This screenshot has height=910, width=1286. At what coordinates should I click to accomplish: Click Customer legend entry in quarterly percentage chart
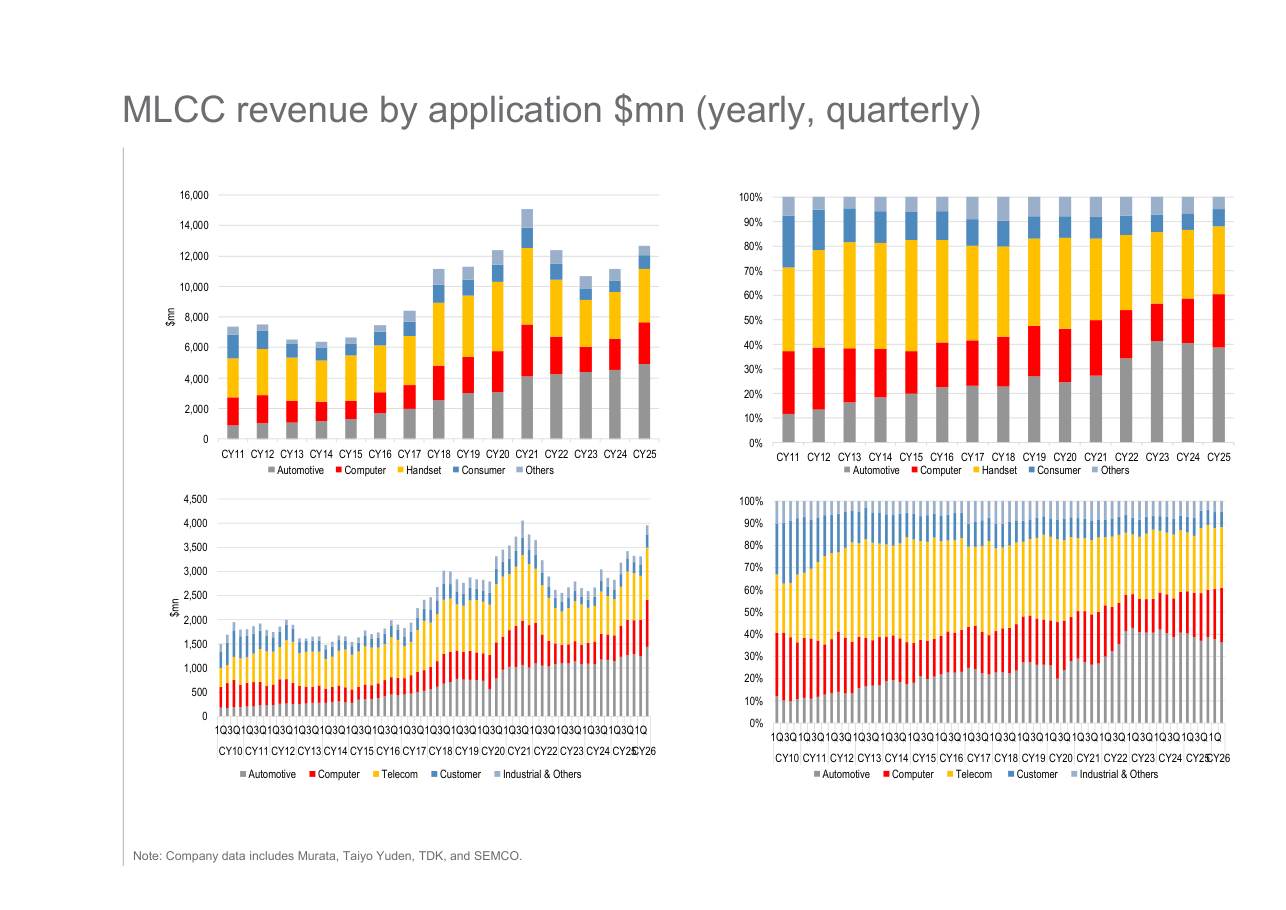(x=1032, y=774)
